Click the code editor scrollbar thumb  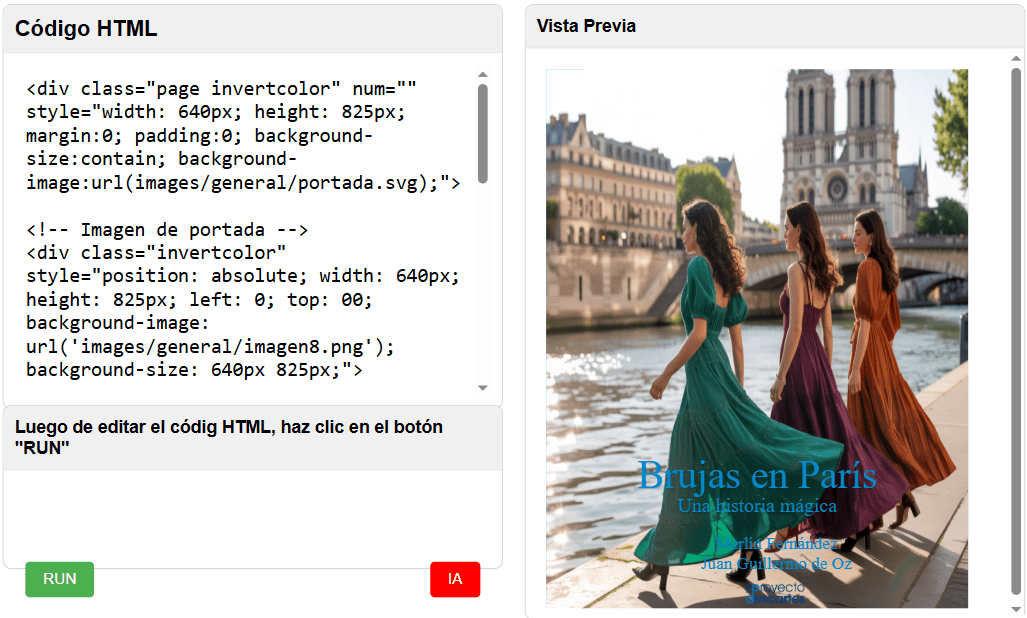(483, 133)
